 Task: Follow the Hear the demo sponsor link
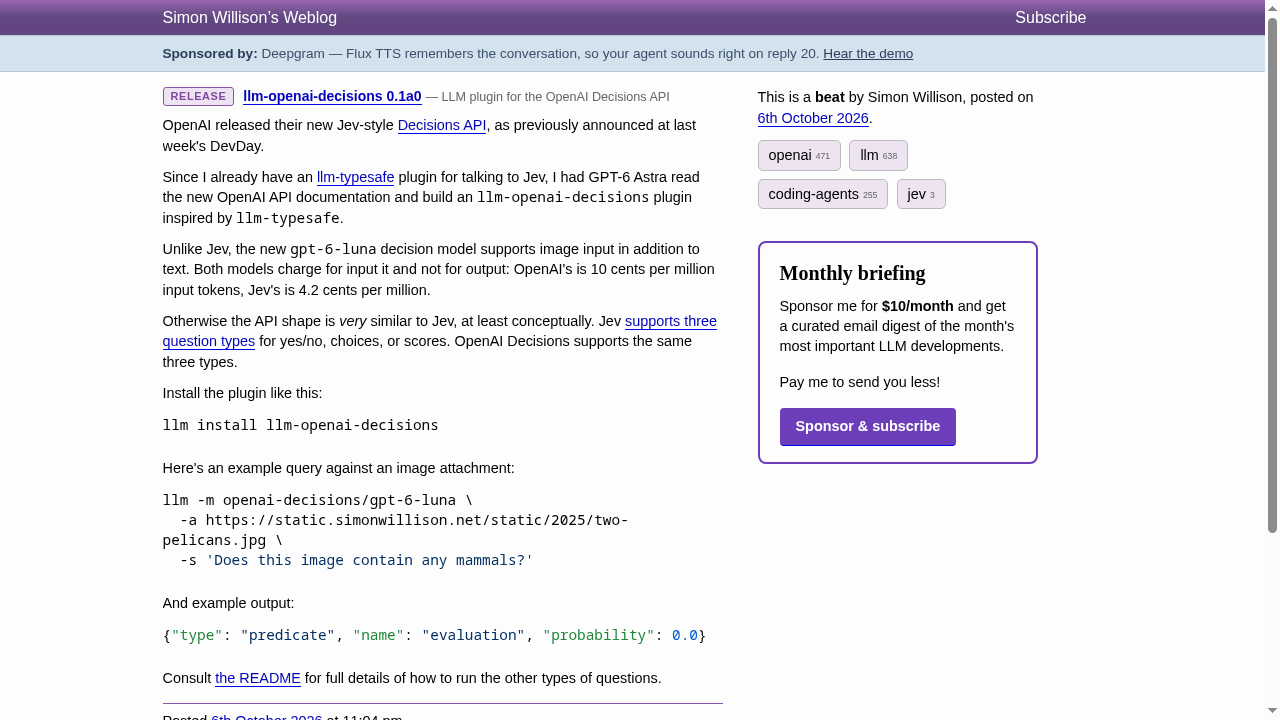coord(868,54)
